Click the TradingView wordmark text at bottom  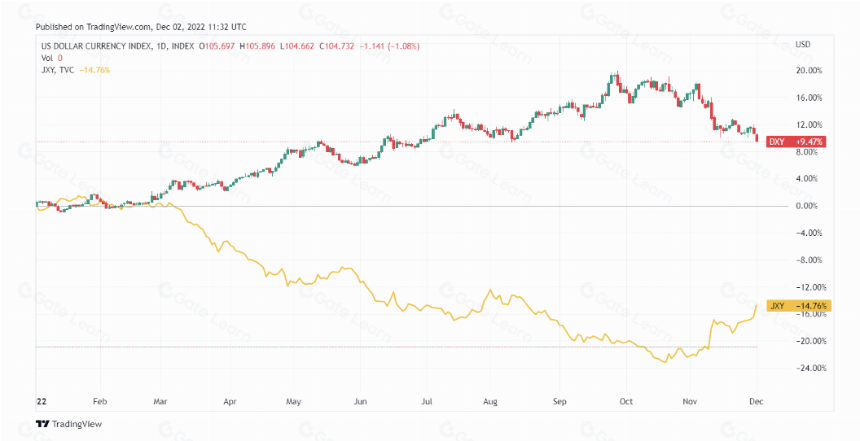coord(77,424)
